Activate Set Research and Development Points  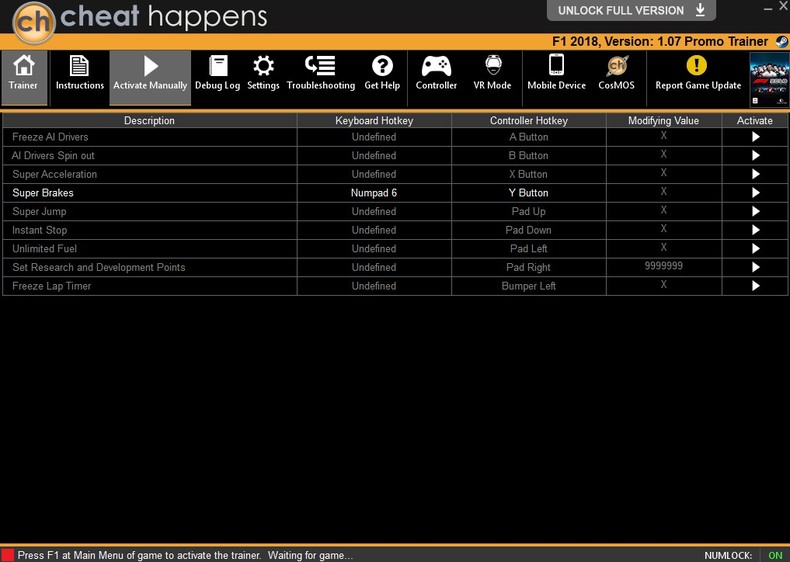[x=755, y=267]
